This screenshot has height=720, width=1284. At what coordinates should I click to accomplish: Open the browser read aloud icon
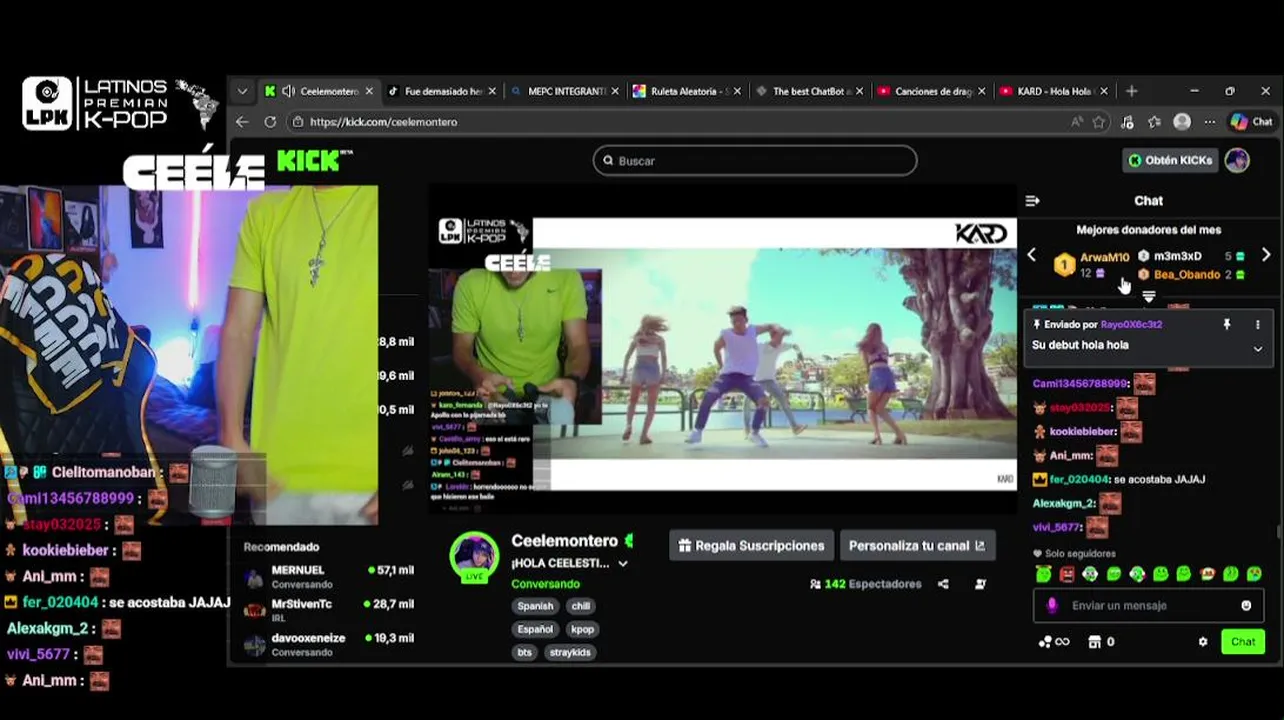coord(1076,122)
